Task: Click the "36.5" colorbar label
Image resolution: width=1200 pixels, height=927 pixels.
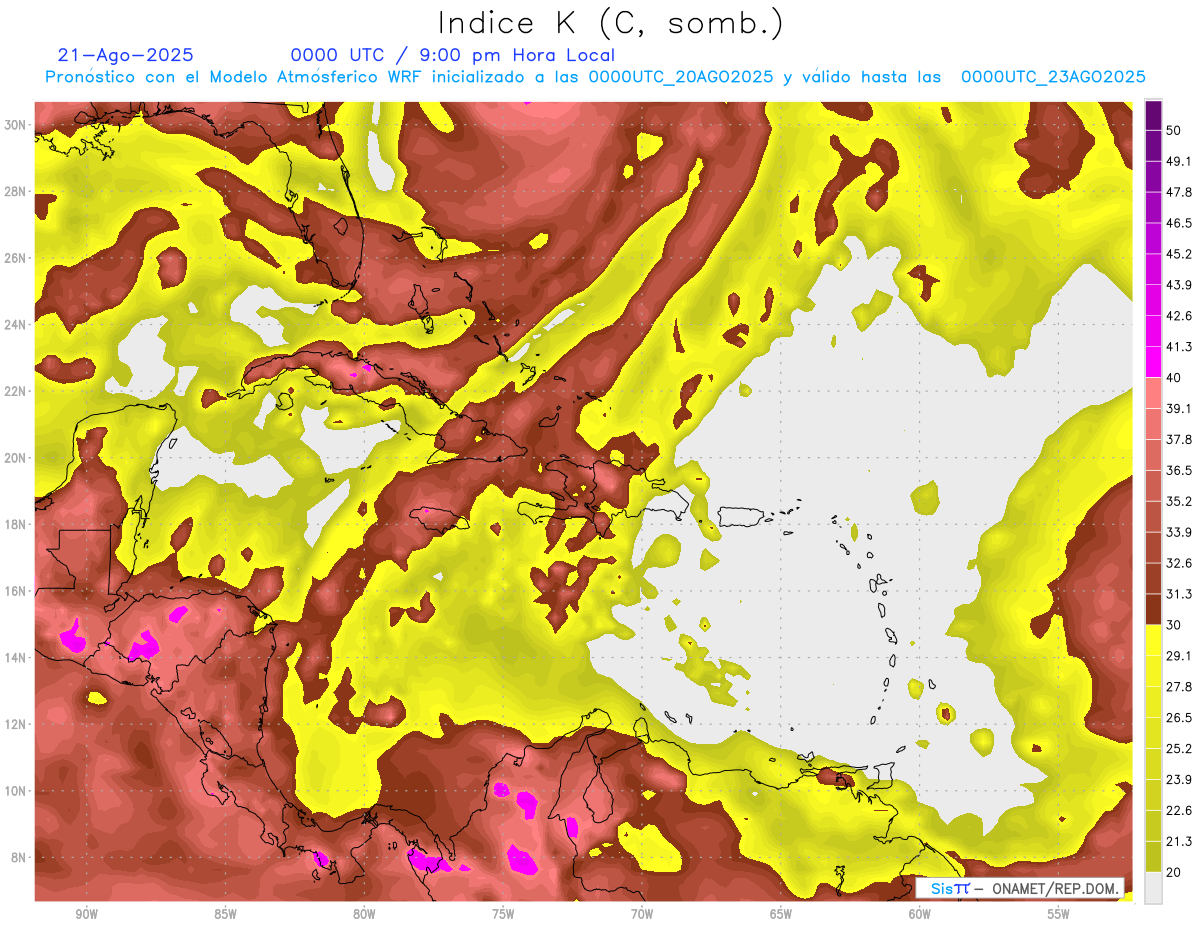Action: click(1179, 470)
